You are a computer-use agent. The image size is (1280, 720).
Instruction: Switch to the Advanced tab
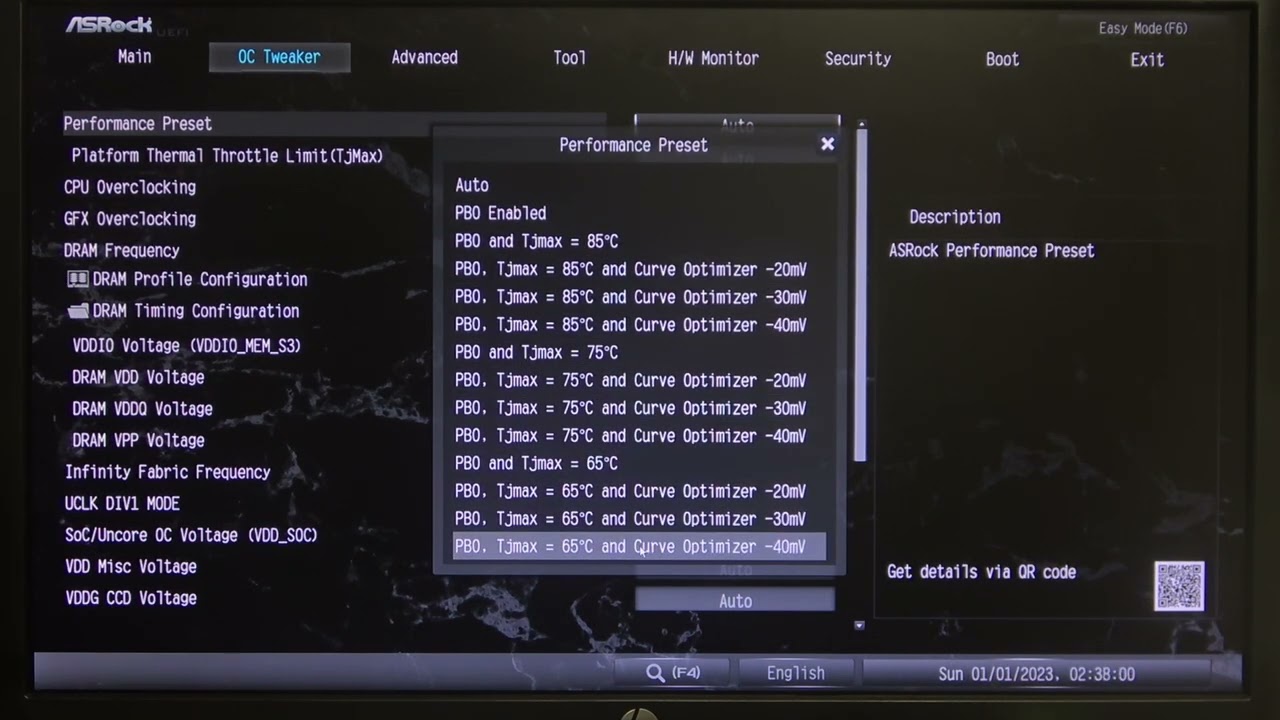424,58
